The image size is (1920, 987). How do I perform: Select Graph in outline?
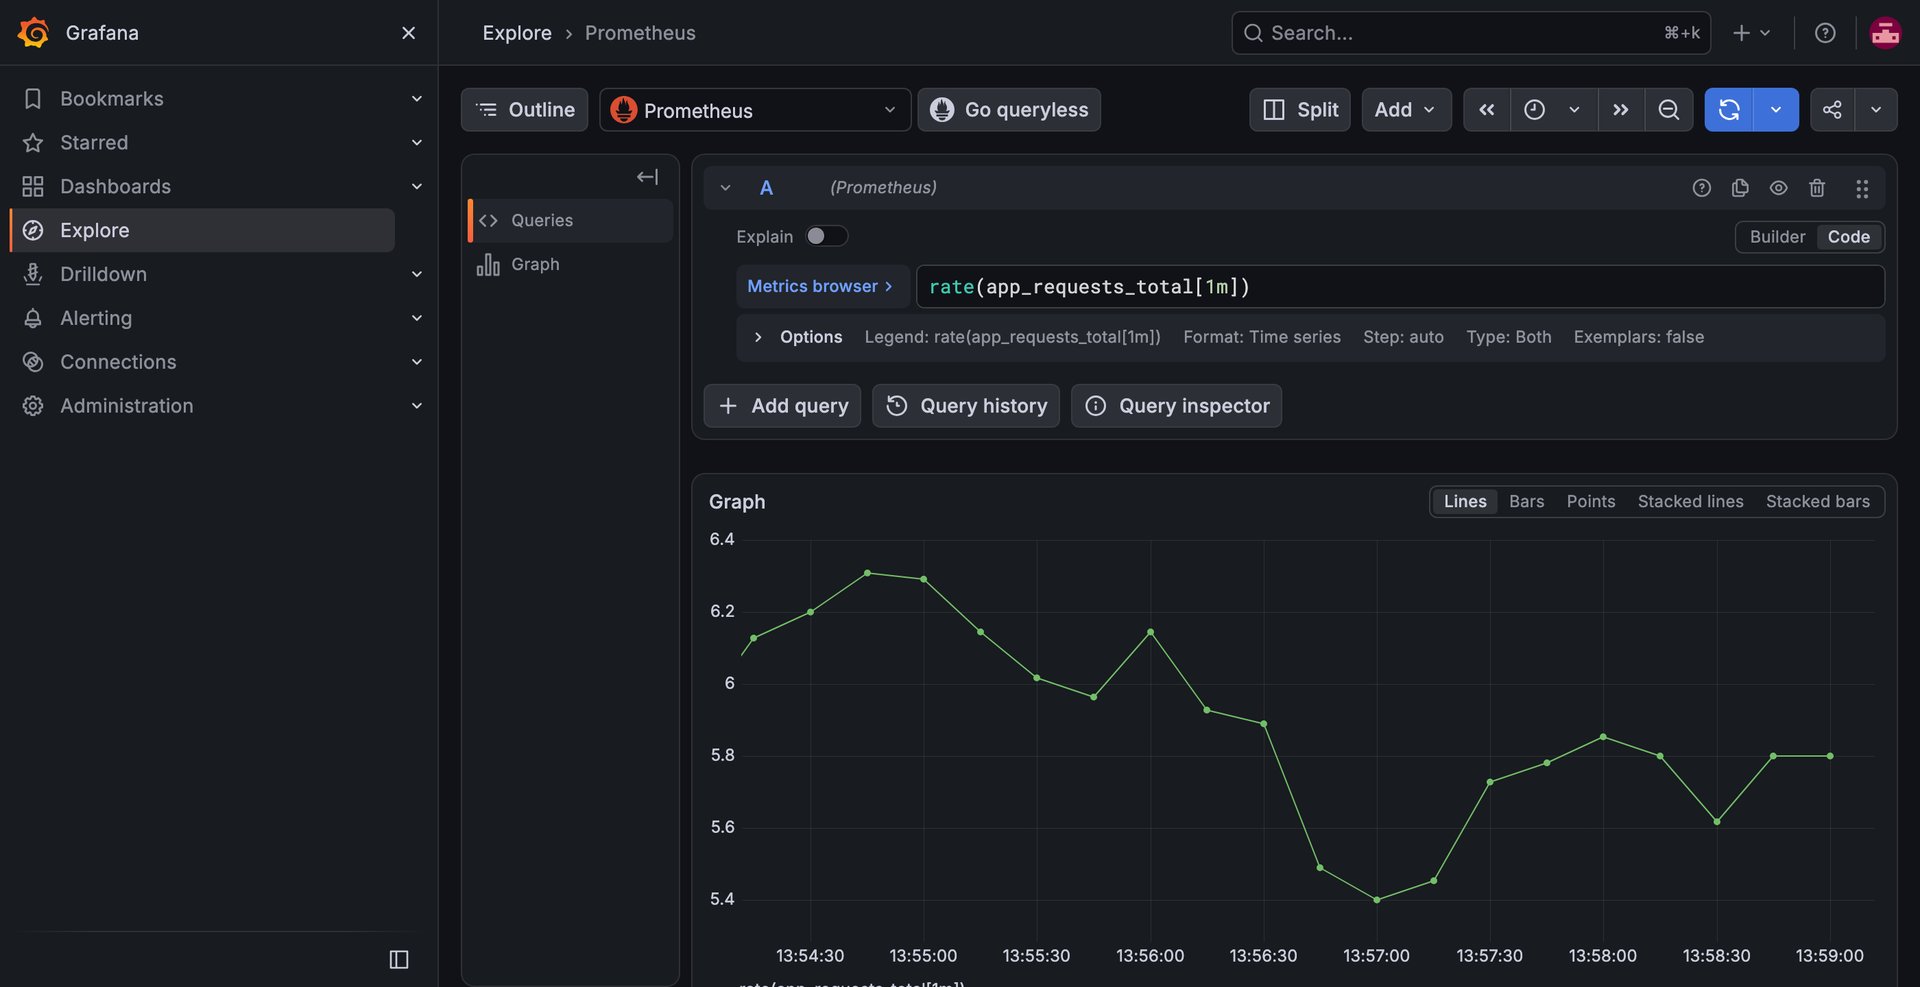coord(570,265)
